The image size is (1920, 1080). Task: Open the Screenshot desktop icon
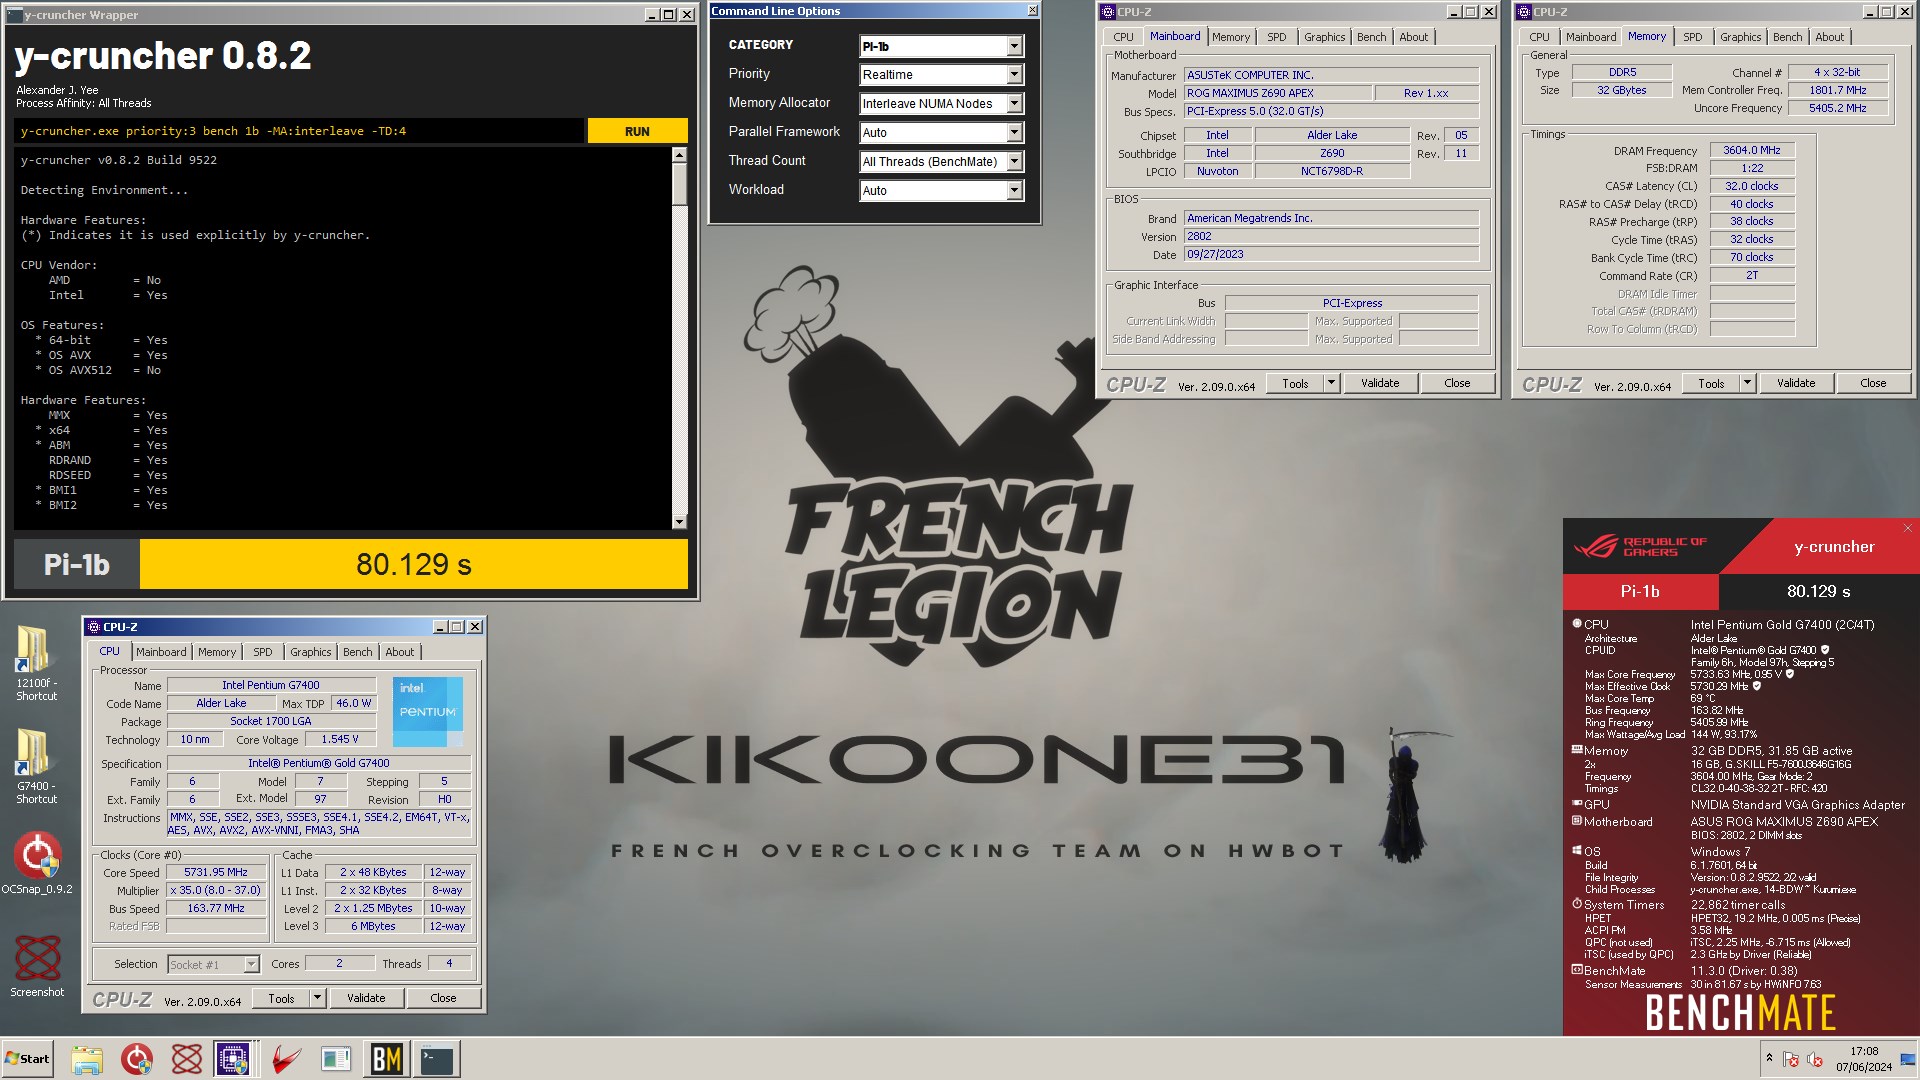37,965
